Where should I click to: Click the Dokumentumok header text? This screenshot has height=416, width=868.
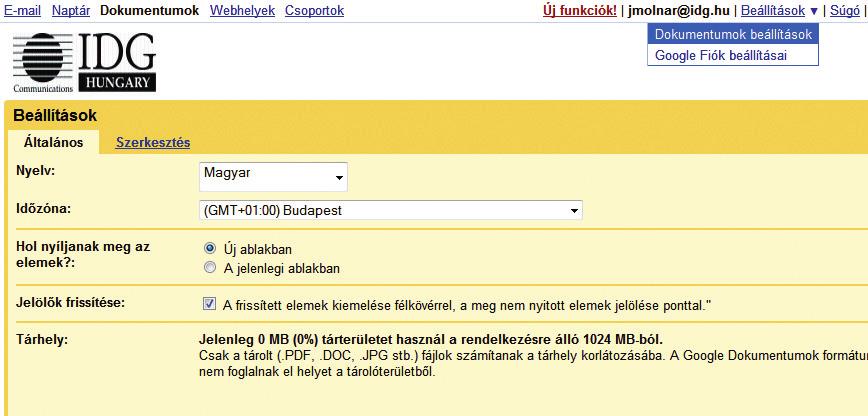(149, 11)
